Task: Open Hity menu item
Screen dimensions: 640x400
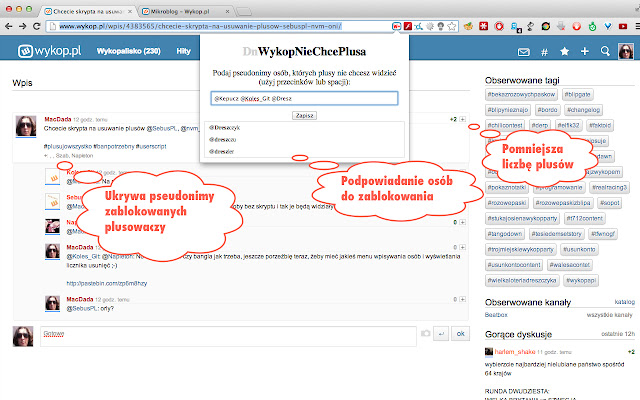Action: (184, 51)
